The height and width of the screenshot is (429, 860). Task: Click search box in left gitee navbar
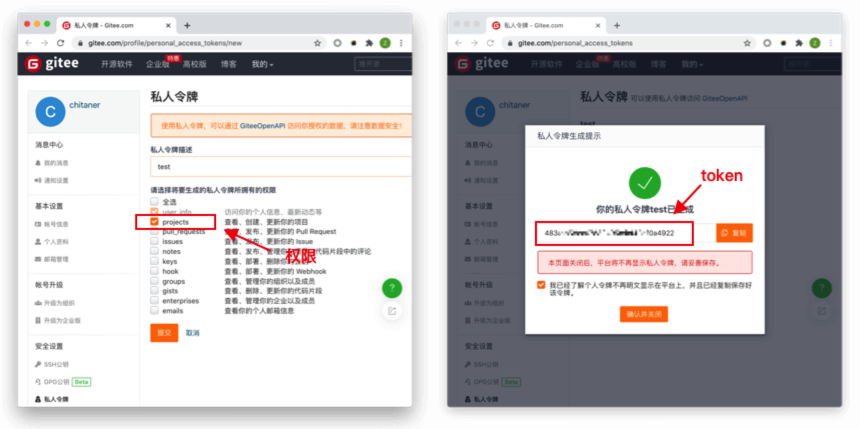[x=383, y=64]
